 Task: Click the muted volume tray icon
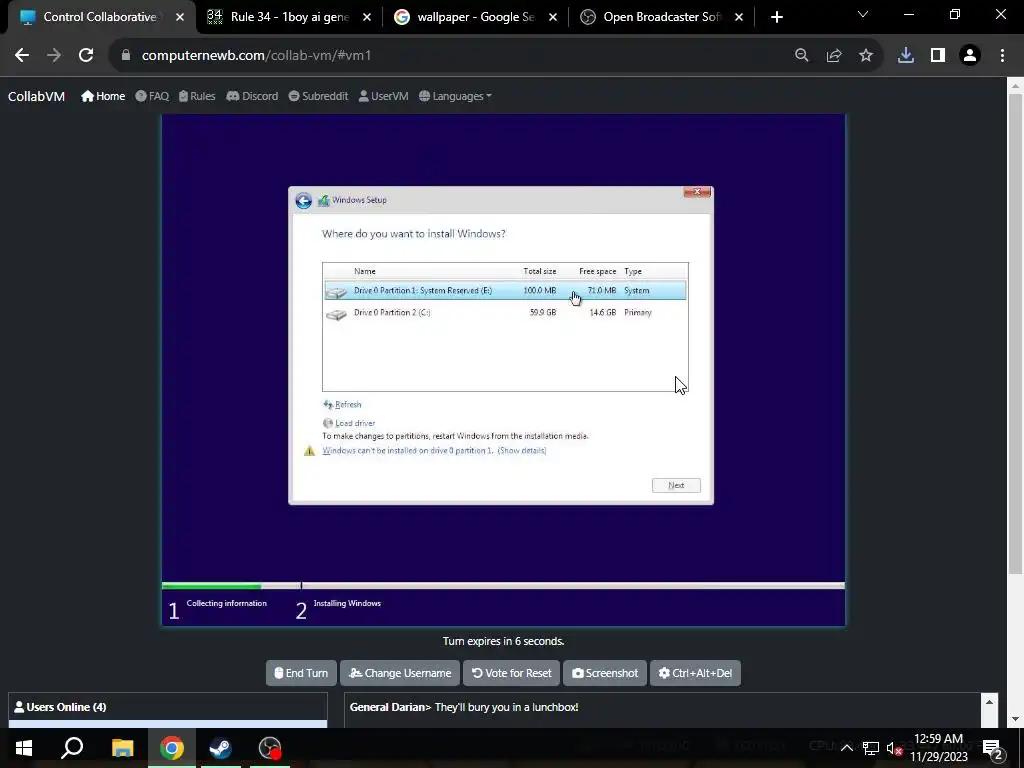(x=895, y=748)
